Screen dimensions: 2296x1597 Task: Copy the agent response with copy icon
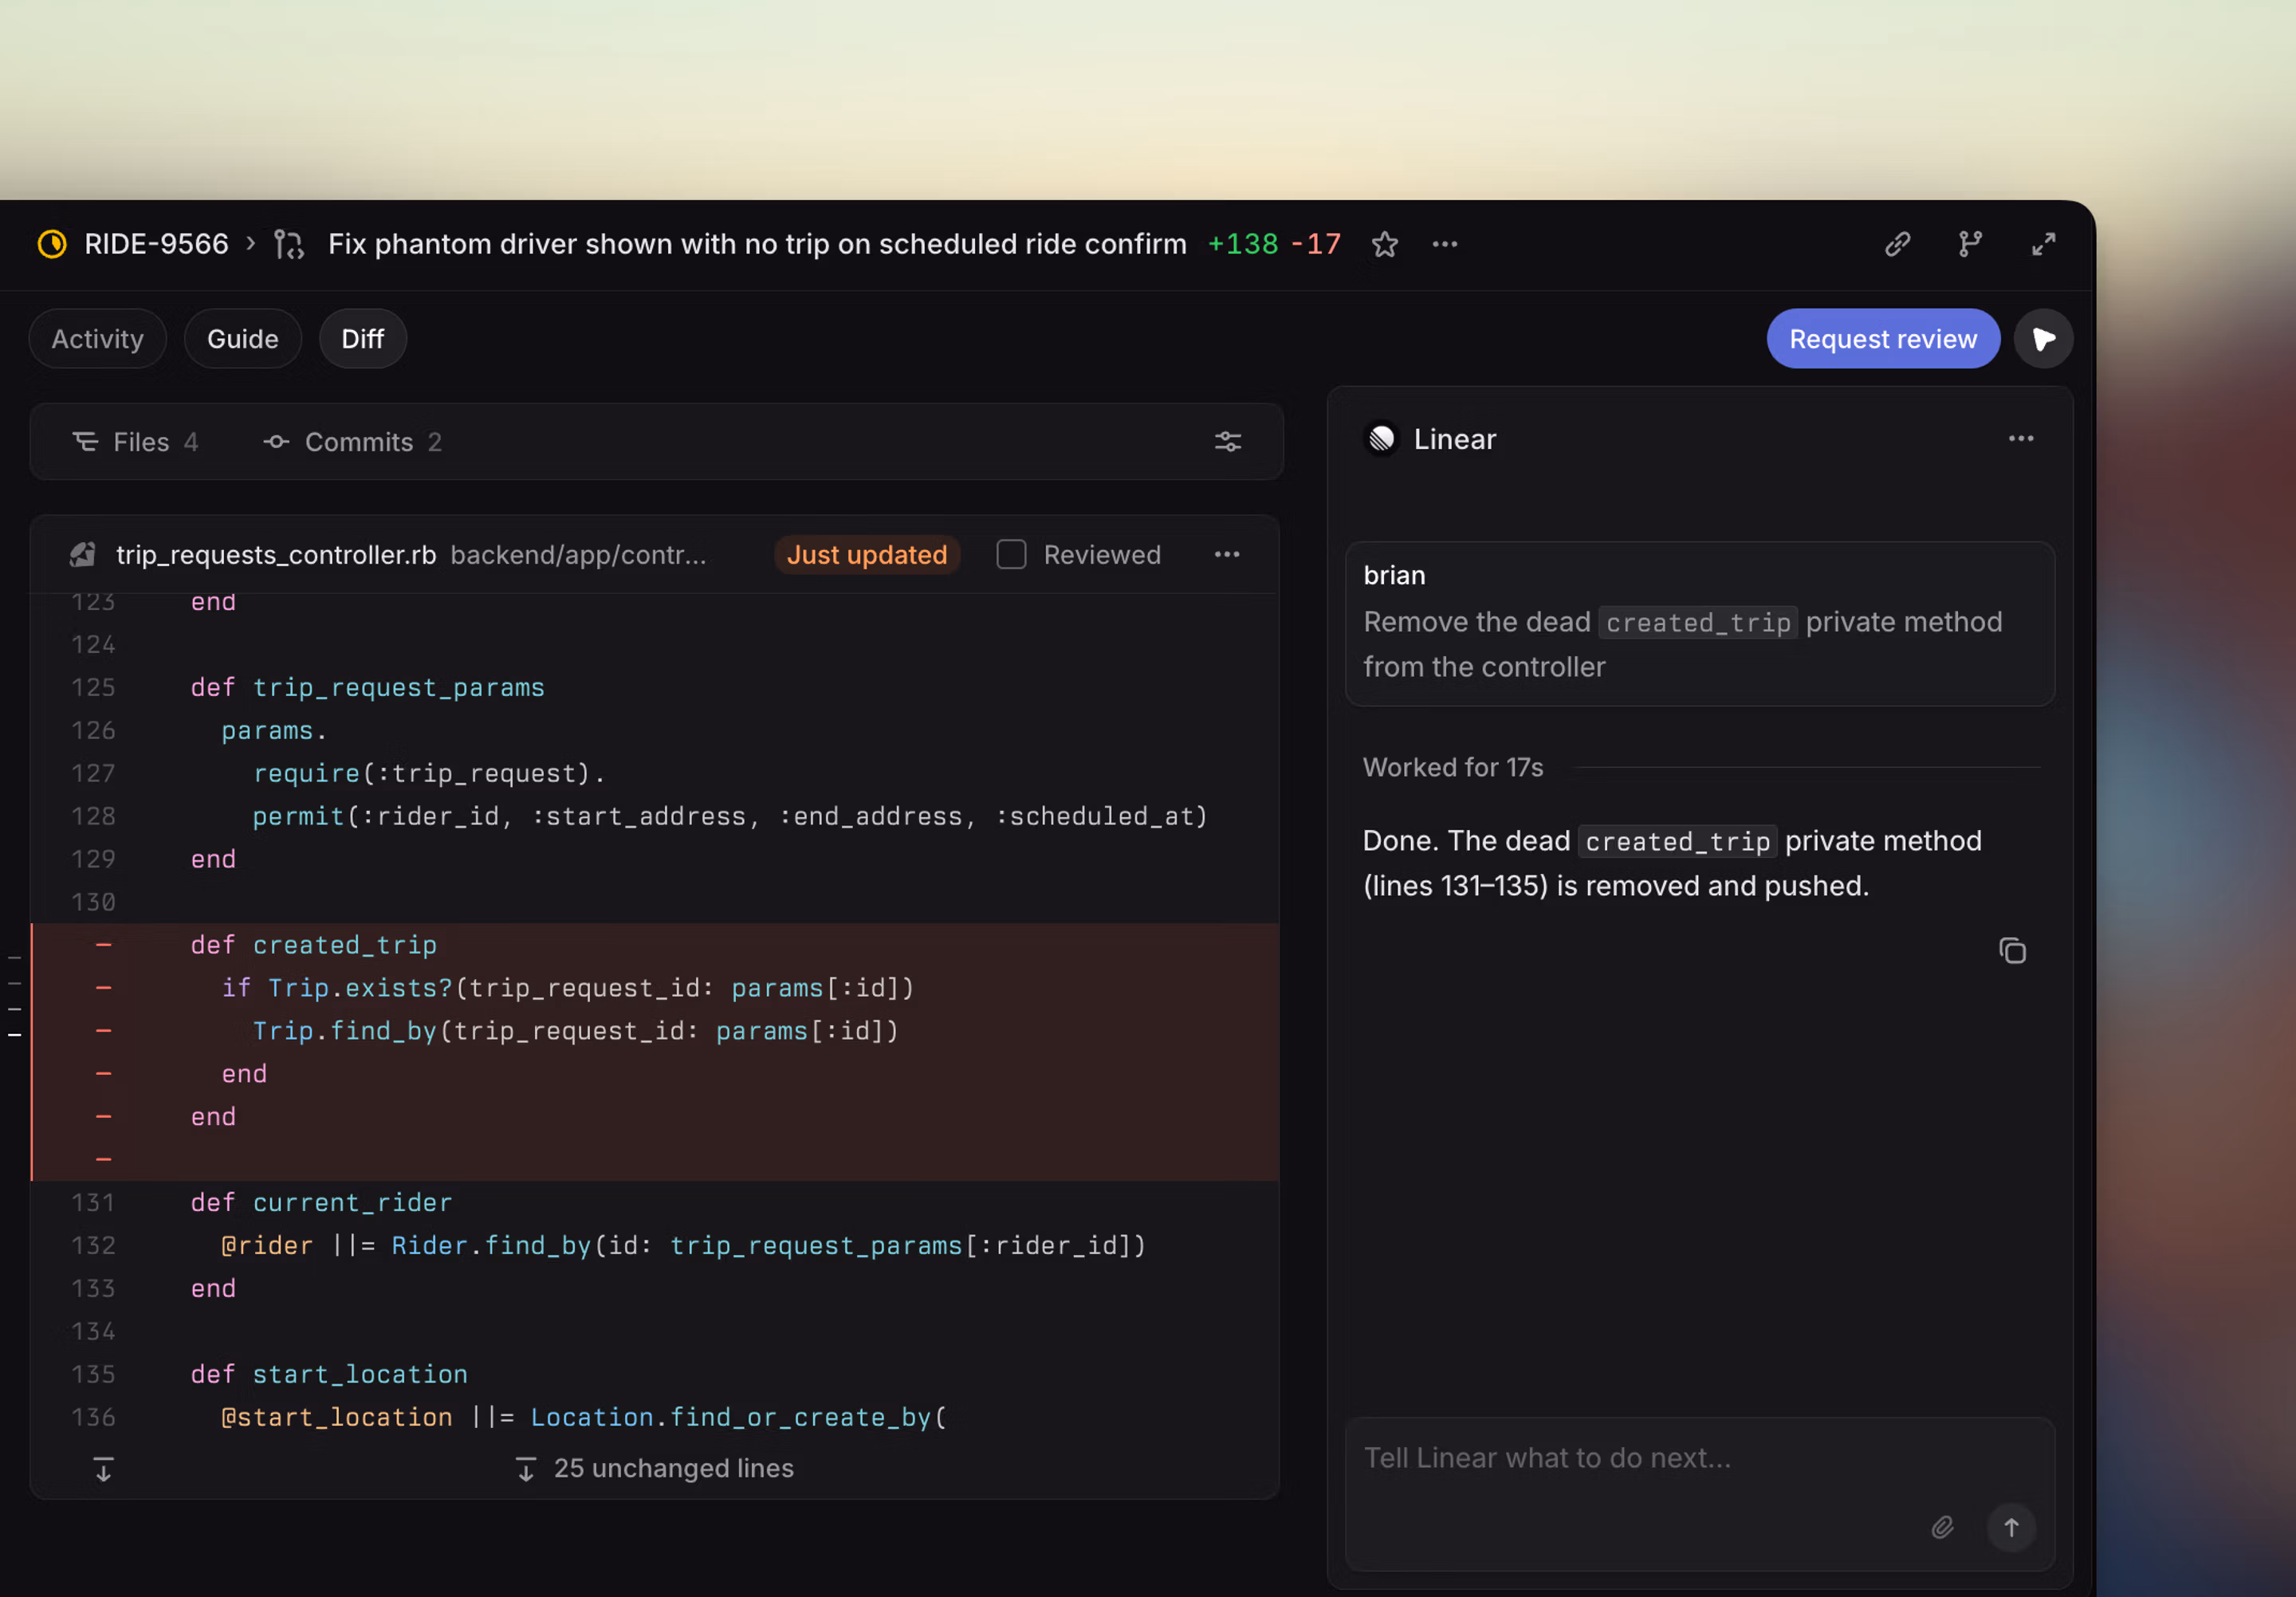point(2011,951)
